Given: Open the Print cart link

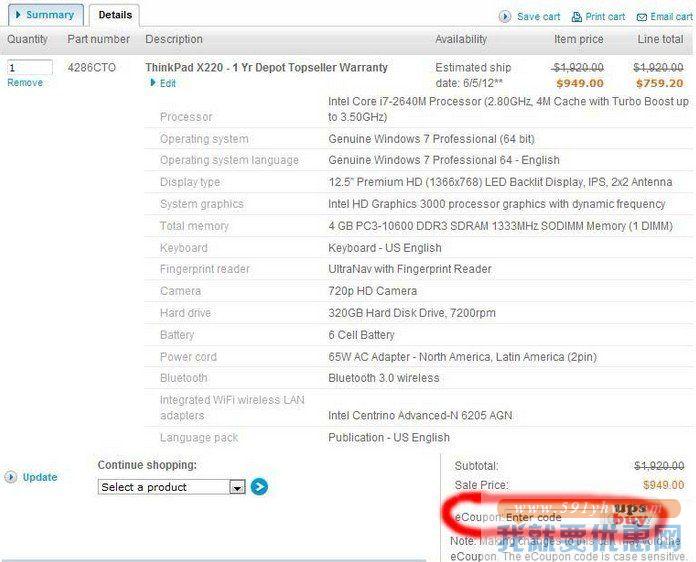Looking at the screenshot, I should pyautogui.click(x=605, y=17).
